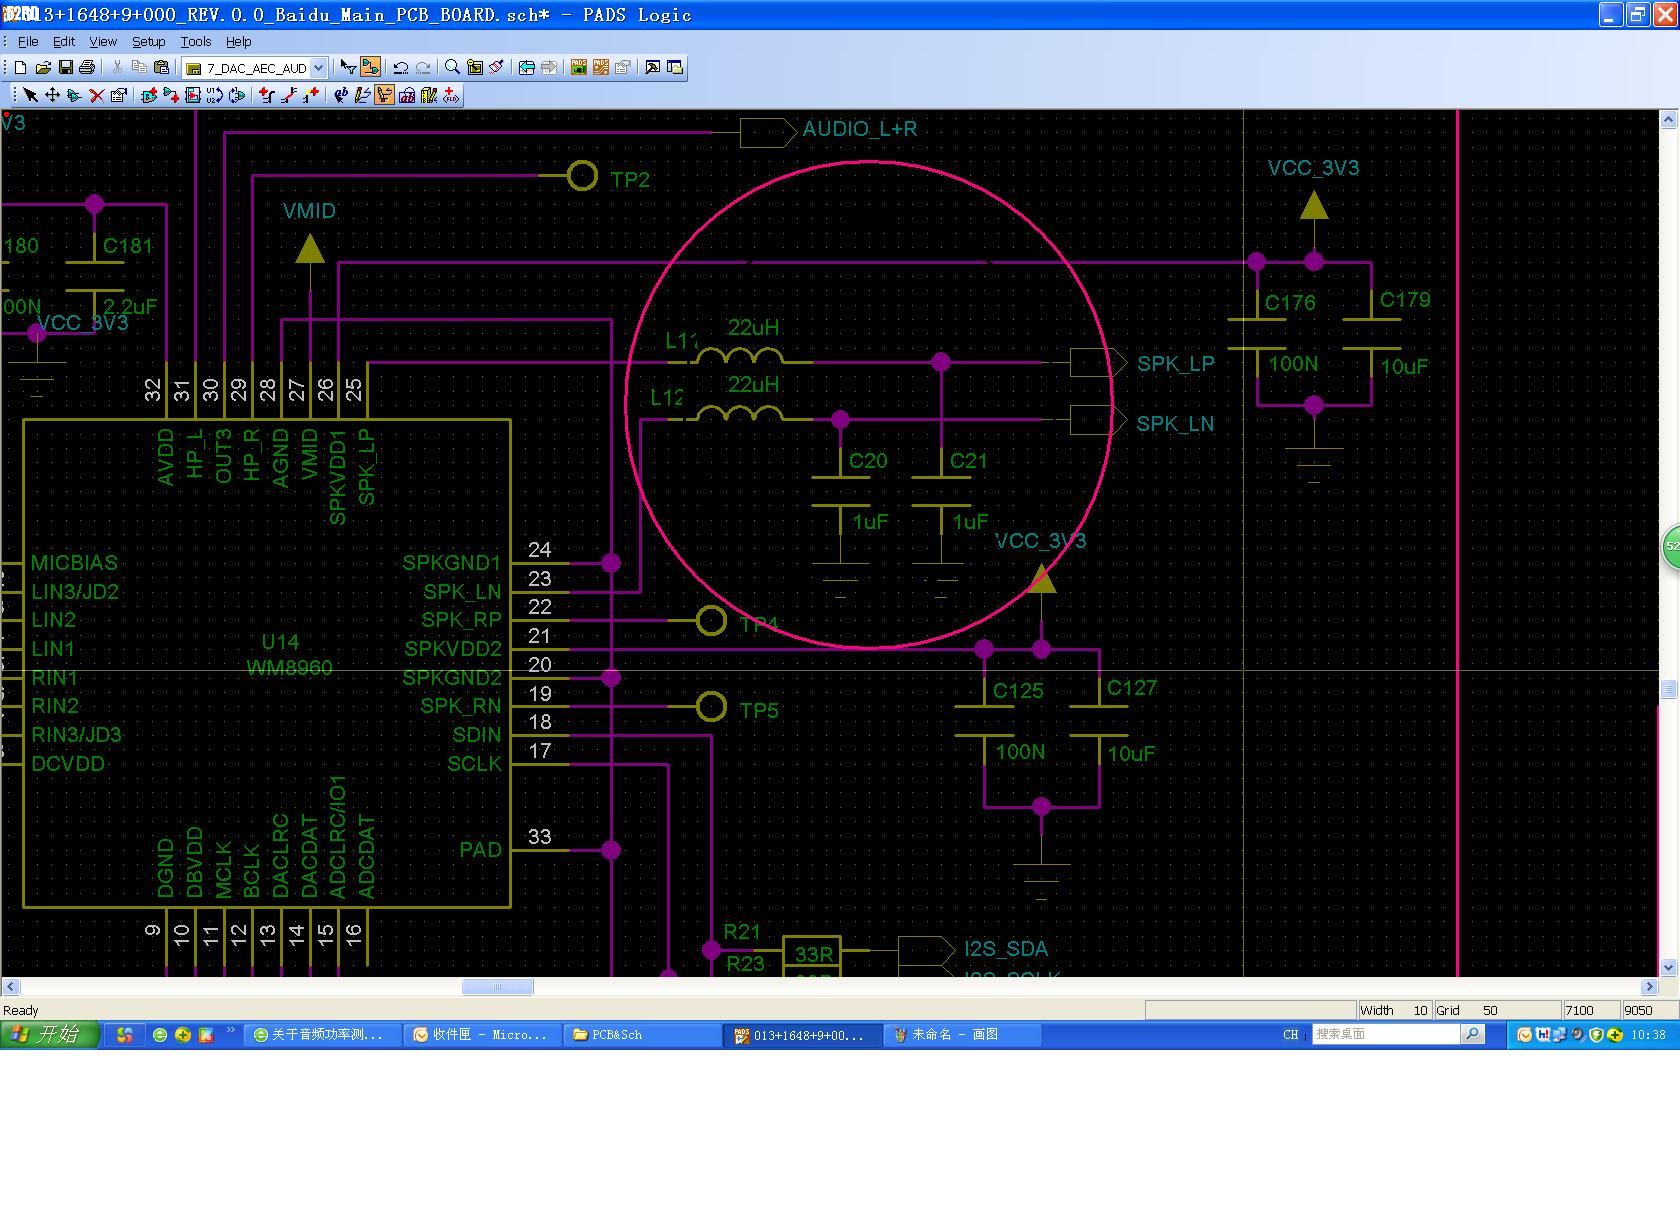This screenshot has width=1680, height=1229.
Task: Click the Sheet view icon
Action: [475, 67]
